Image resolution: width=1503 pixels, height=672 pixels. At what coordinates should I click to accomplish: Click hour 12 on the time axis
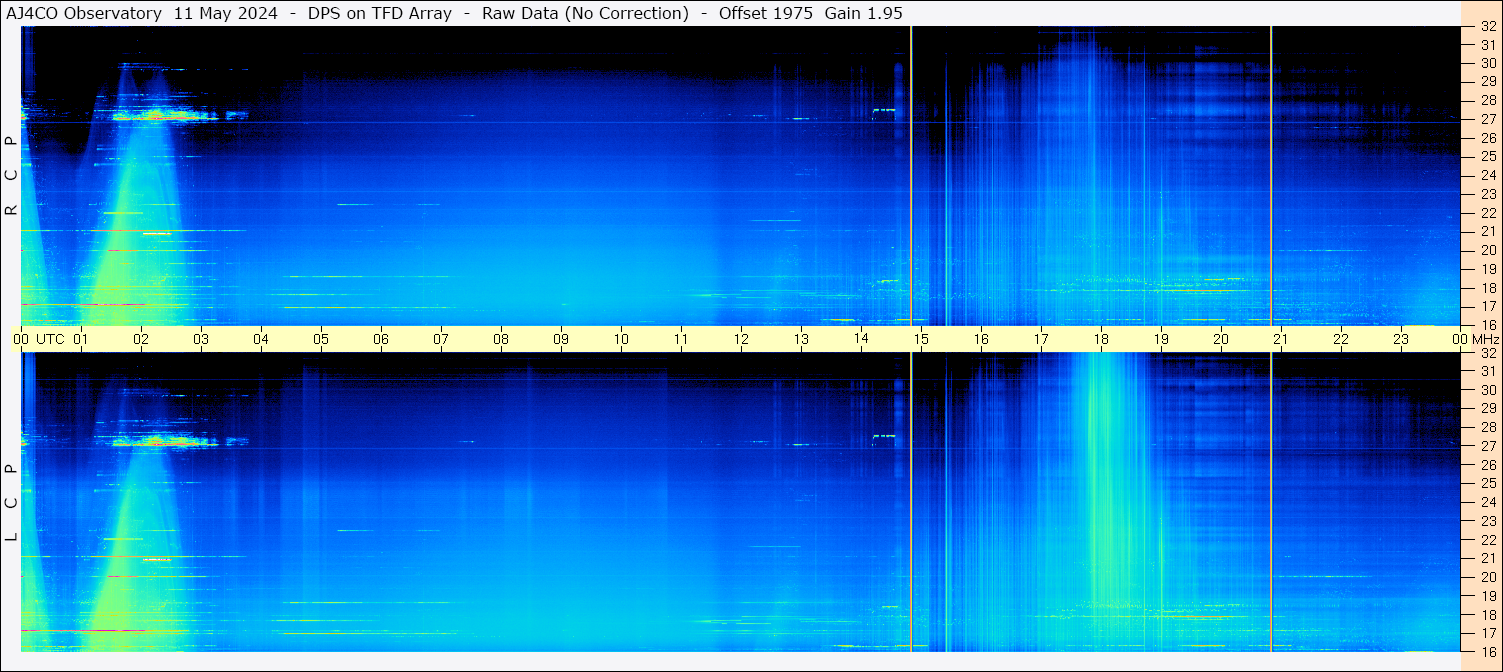click(741, 339)
